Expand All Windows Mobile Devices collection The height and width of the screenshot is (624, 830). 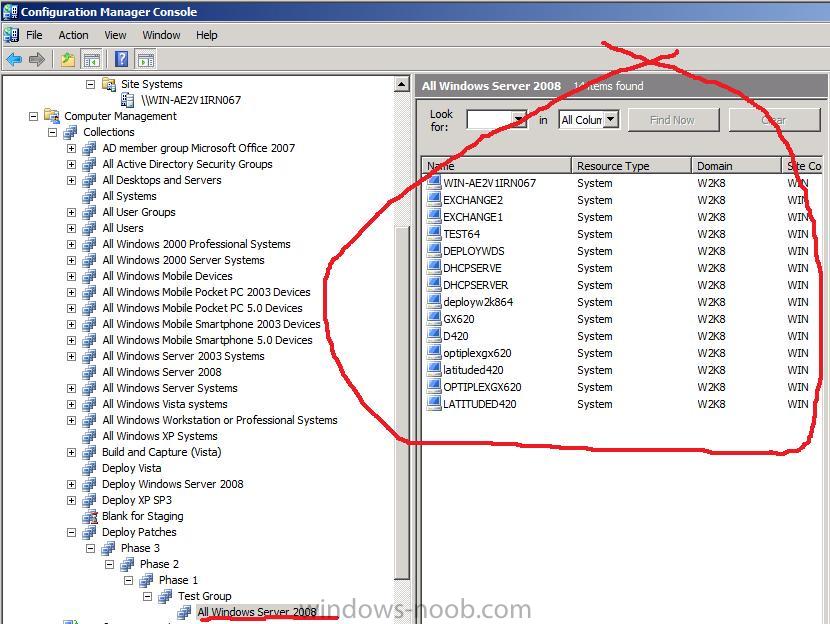tap(71, 276)
